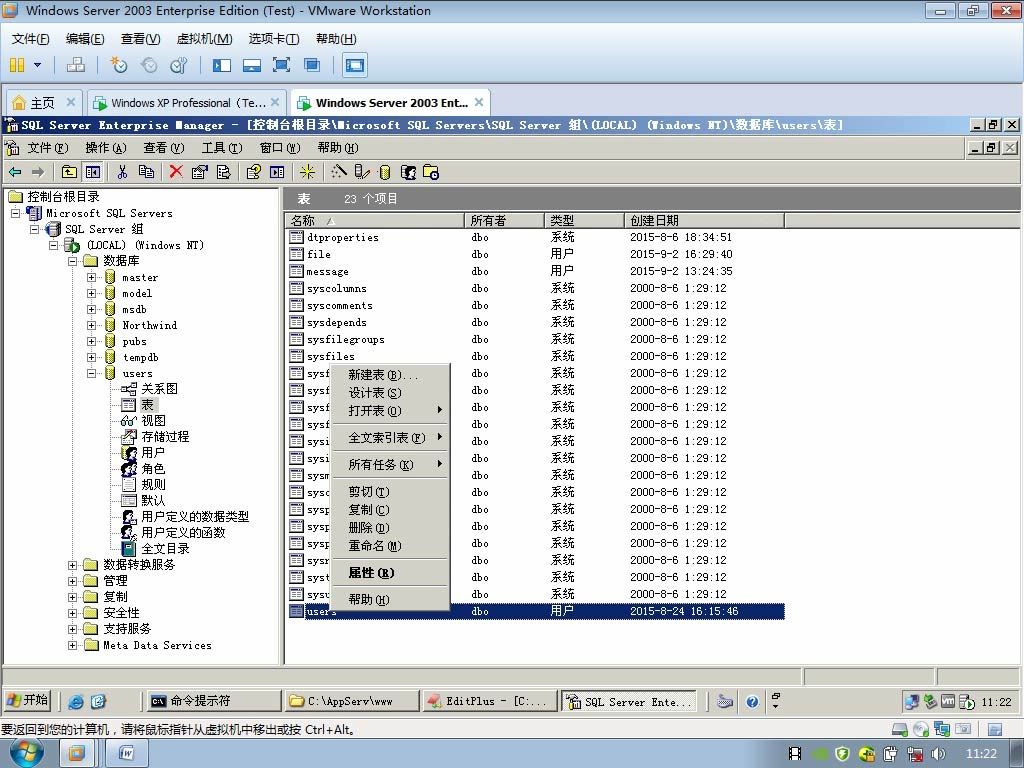Expand the pubs database node
This screenshot has height=768, width=1024.
(x=91, y=342)
